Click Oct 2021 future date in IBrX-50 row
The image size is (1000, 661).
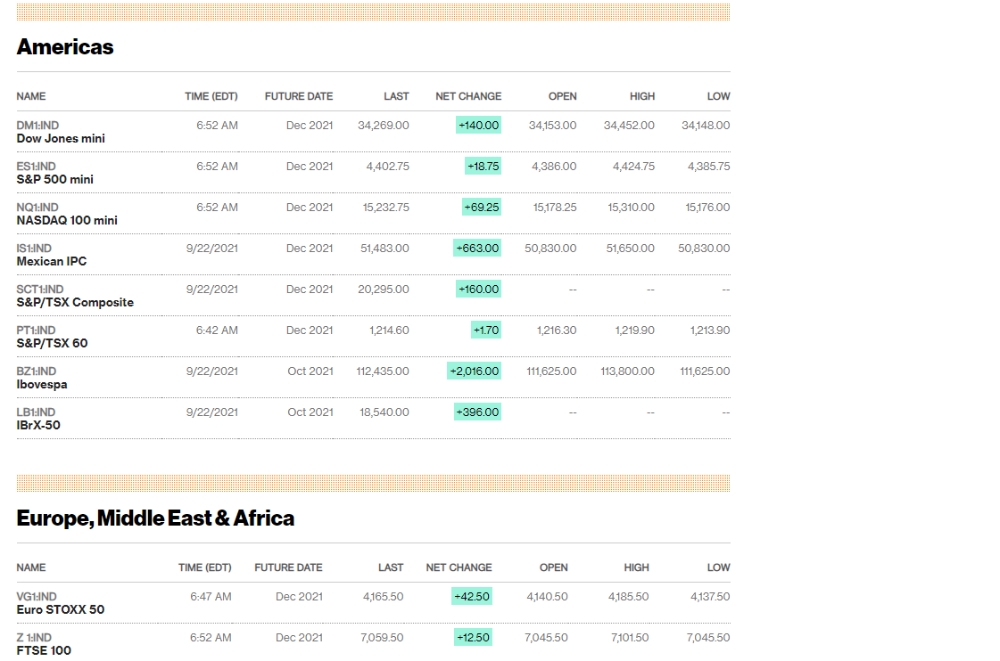[310, 412]
